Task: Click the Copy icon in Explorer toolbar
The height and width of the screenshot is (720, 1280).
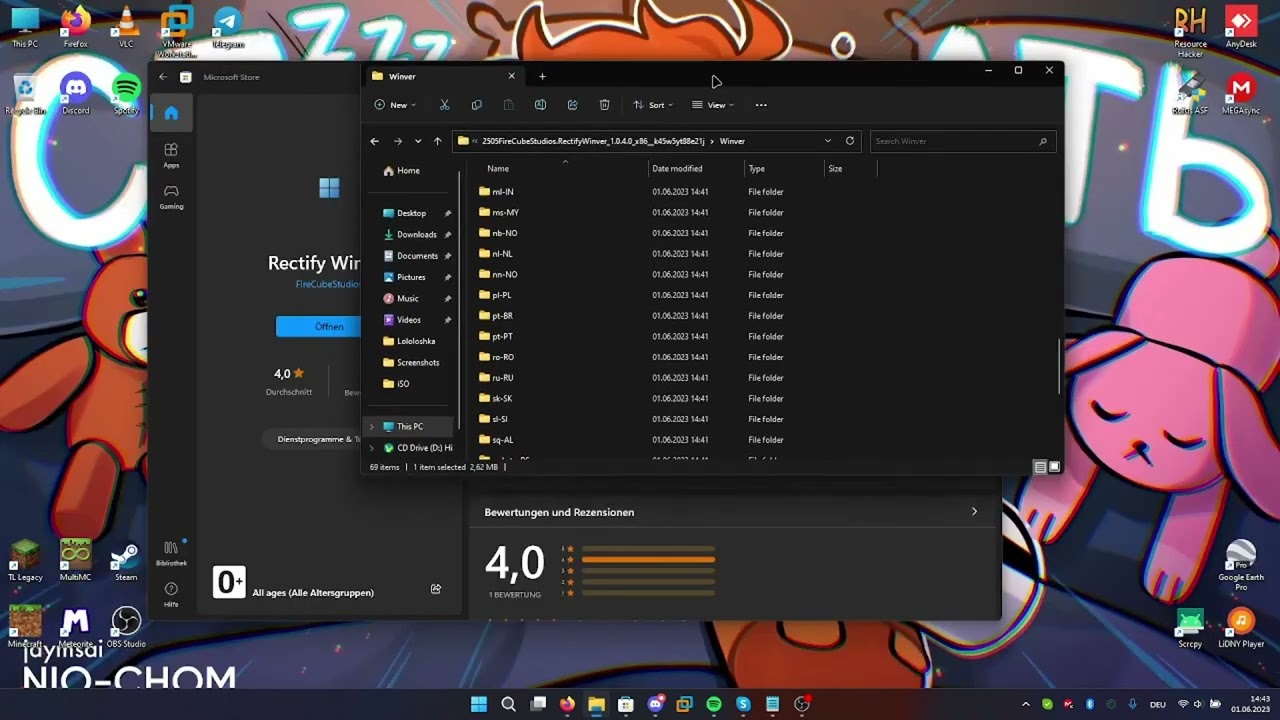Action: click(x=476, y=105)
